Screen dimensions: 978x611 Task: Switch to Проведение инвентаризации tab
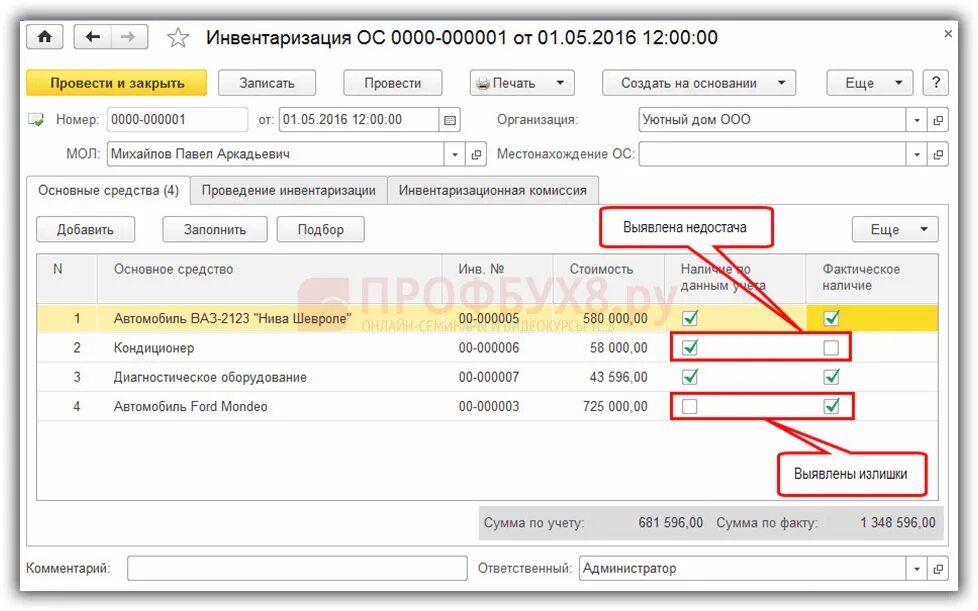(x=288, y=191)
